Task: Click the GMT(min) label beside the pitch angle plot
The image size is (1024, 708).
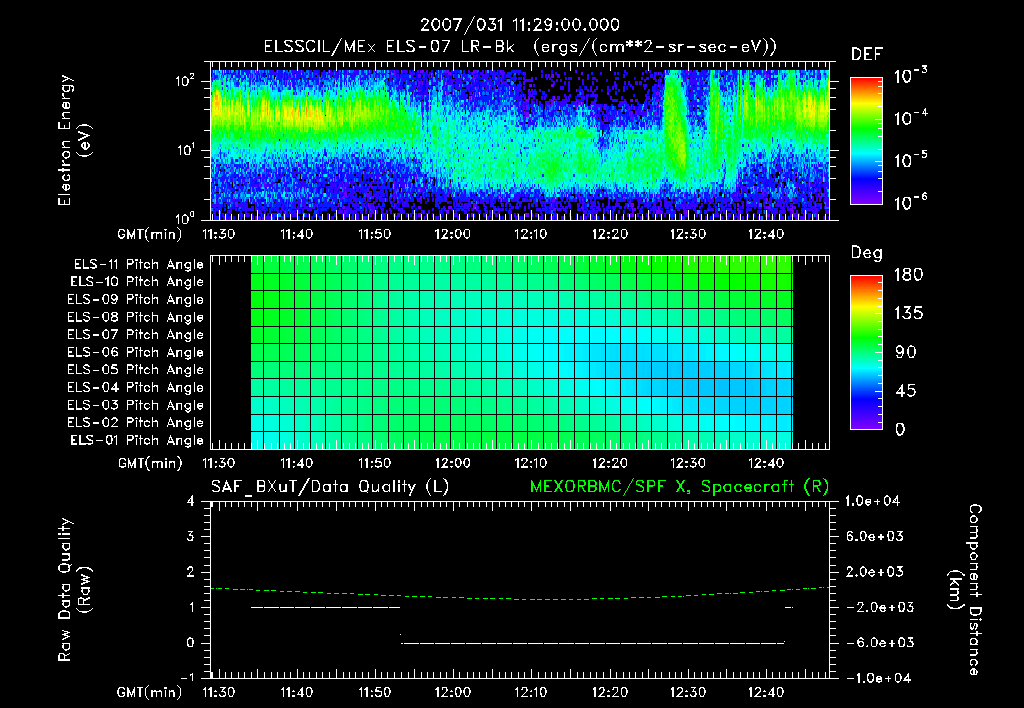Action: [150, 464]
